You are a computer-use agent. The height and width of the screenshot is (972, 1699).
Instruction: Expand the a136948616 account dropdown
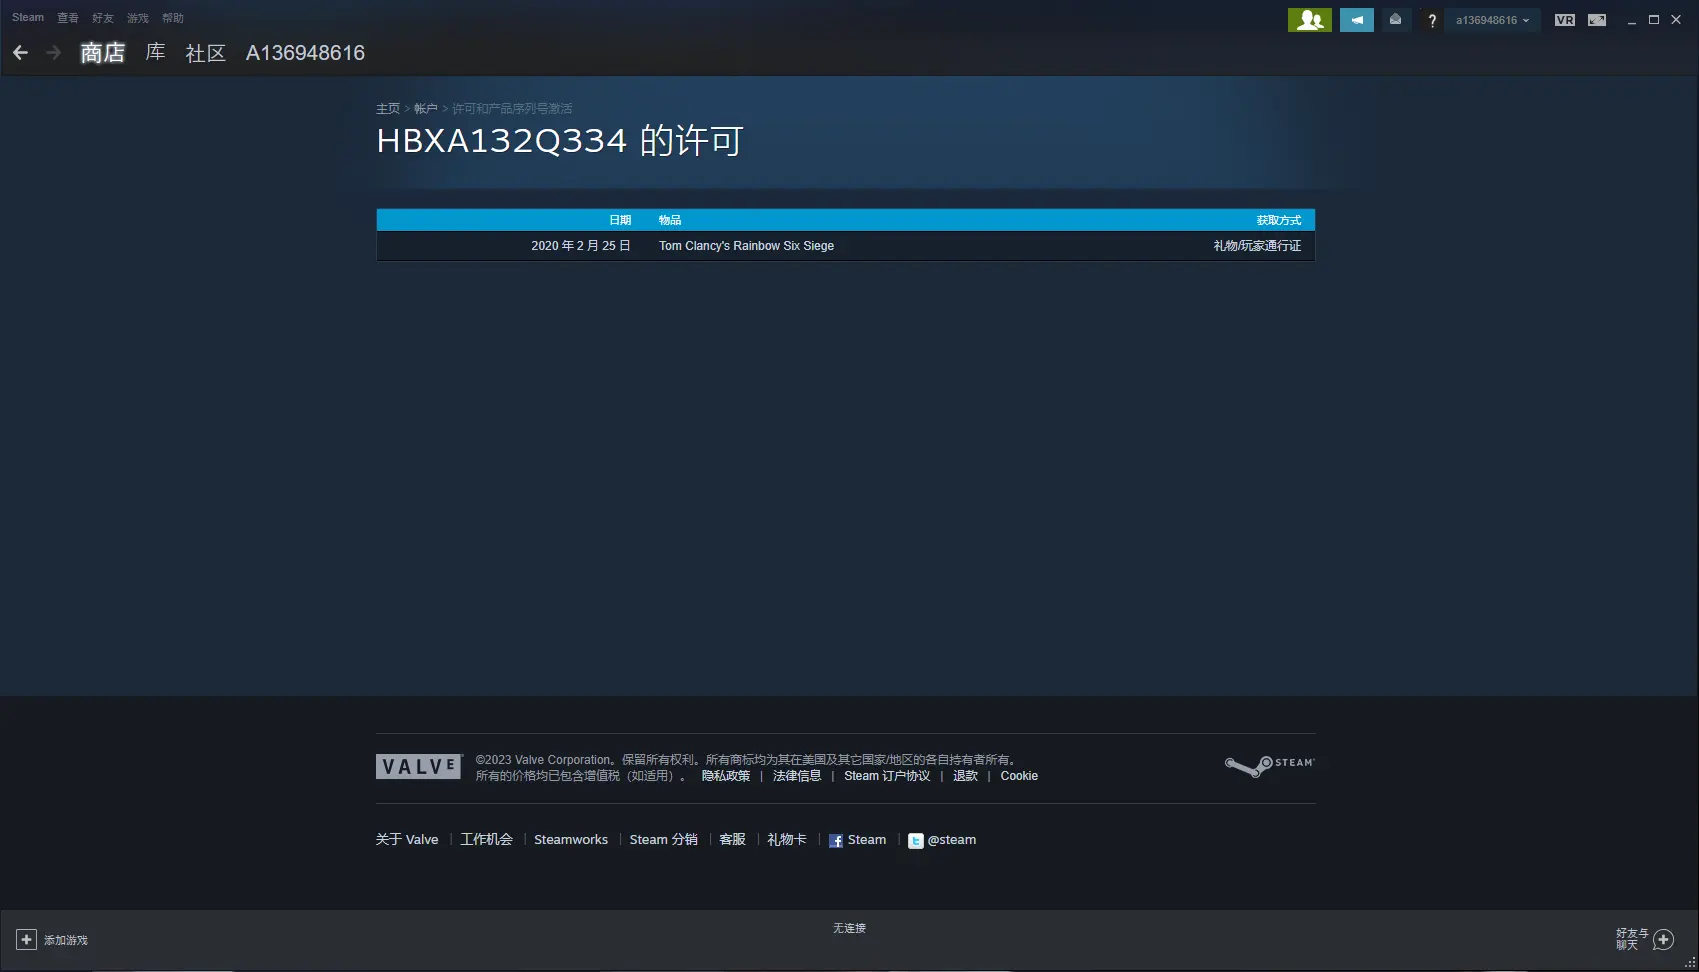click(x=1492, y=20)
